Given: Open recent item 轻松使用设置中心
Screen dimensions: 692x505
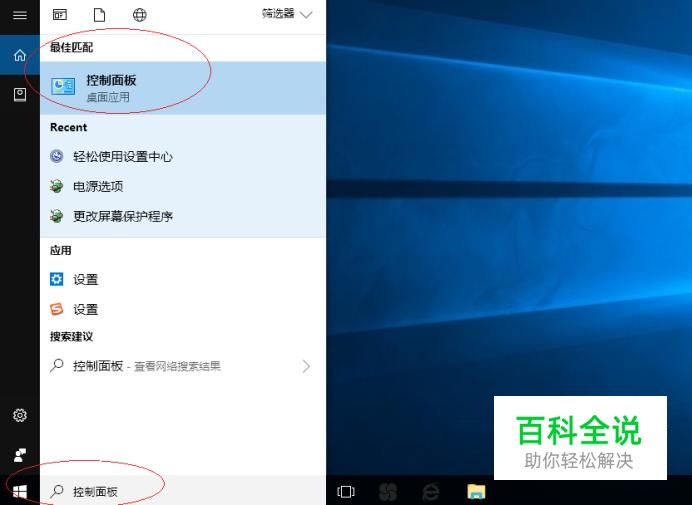Looking at the screenshot, I should point(183,156).
